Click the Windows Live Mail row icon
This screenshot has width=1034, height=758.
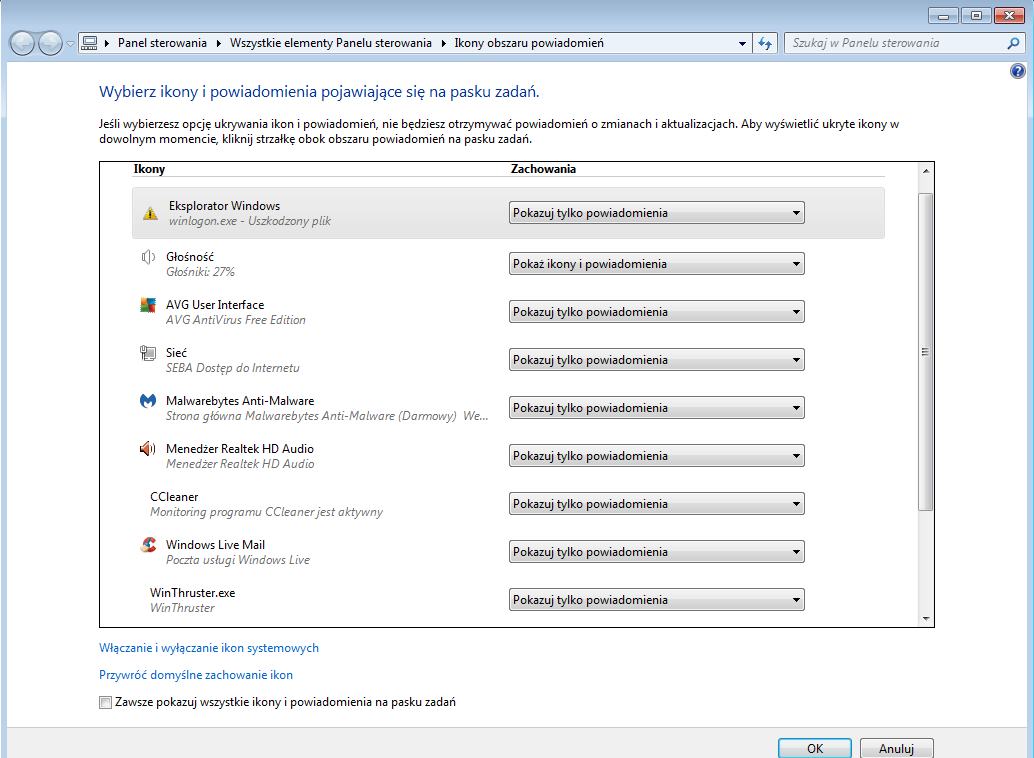[148, 545]
